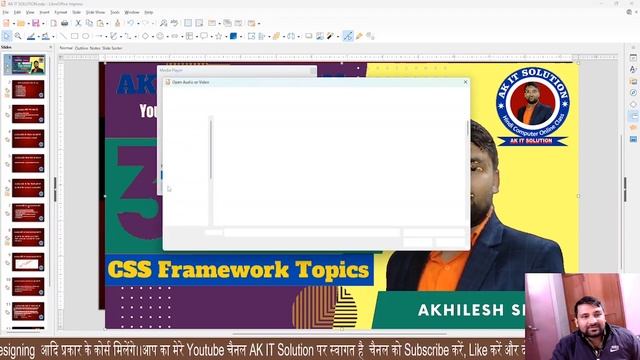Viewport: 640px width, 360px height.
Task: Apply the Fill Color bucket swatch
Action: click(46, 36)
